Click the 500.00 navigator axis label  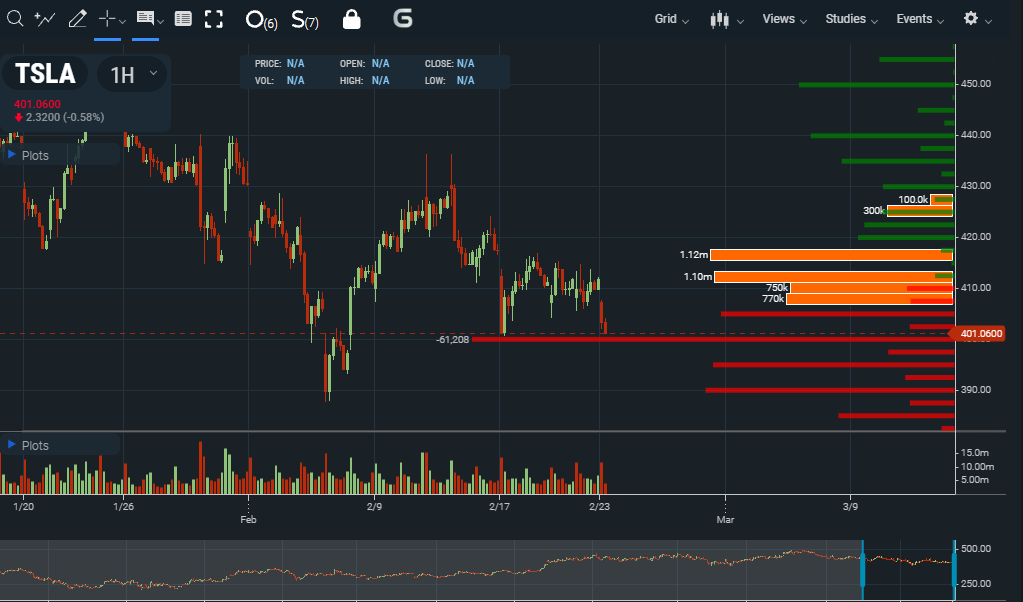pos(976,549)
